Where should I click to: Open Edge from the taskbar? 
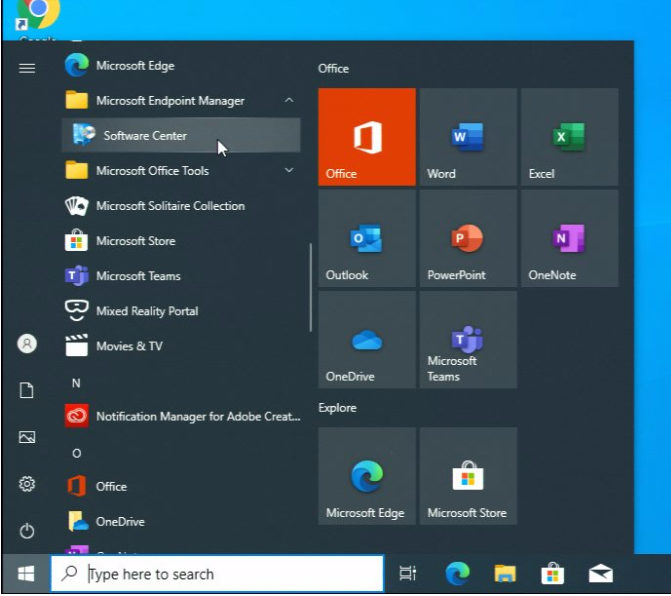(x=457, y=573)
